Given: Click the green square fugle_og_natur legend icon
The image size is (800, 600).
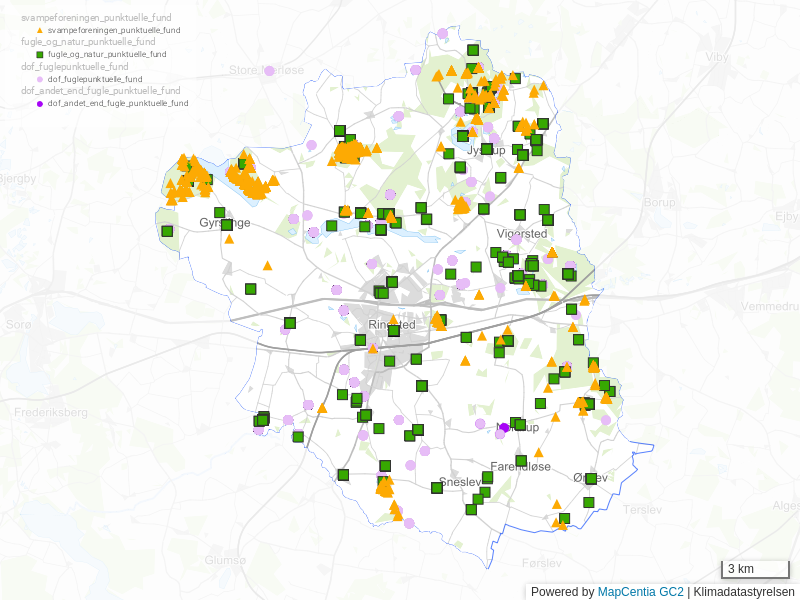Looking at the screenshot, I should coord(39,54).
